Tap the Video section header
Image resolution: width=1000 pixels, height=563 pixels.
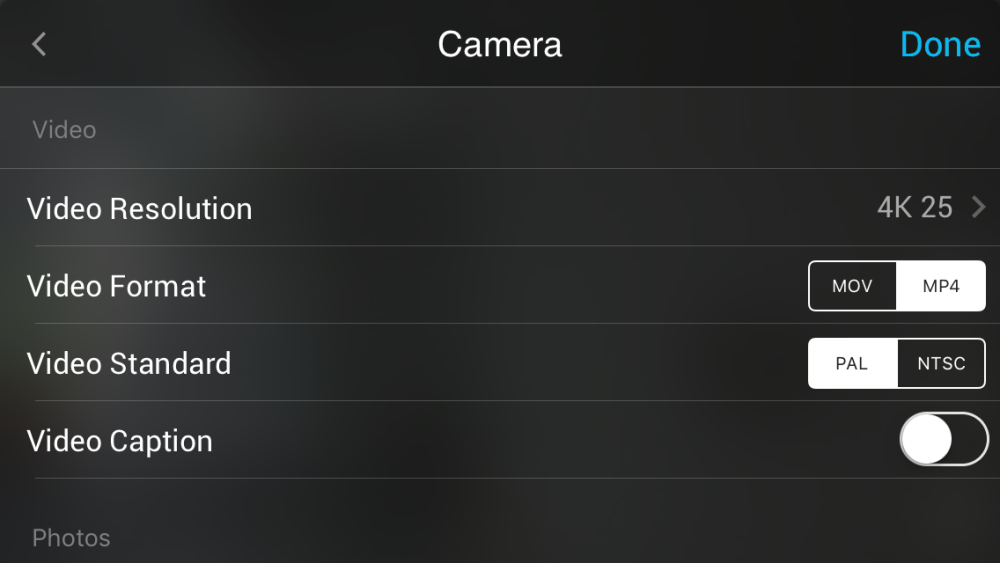pos(64,129)
